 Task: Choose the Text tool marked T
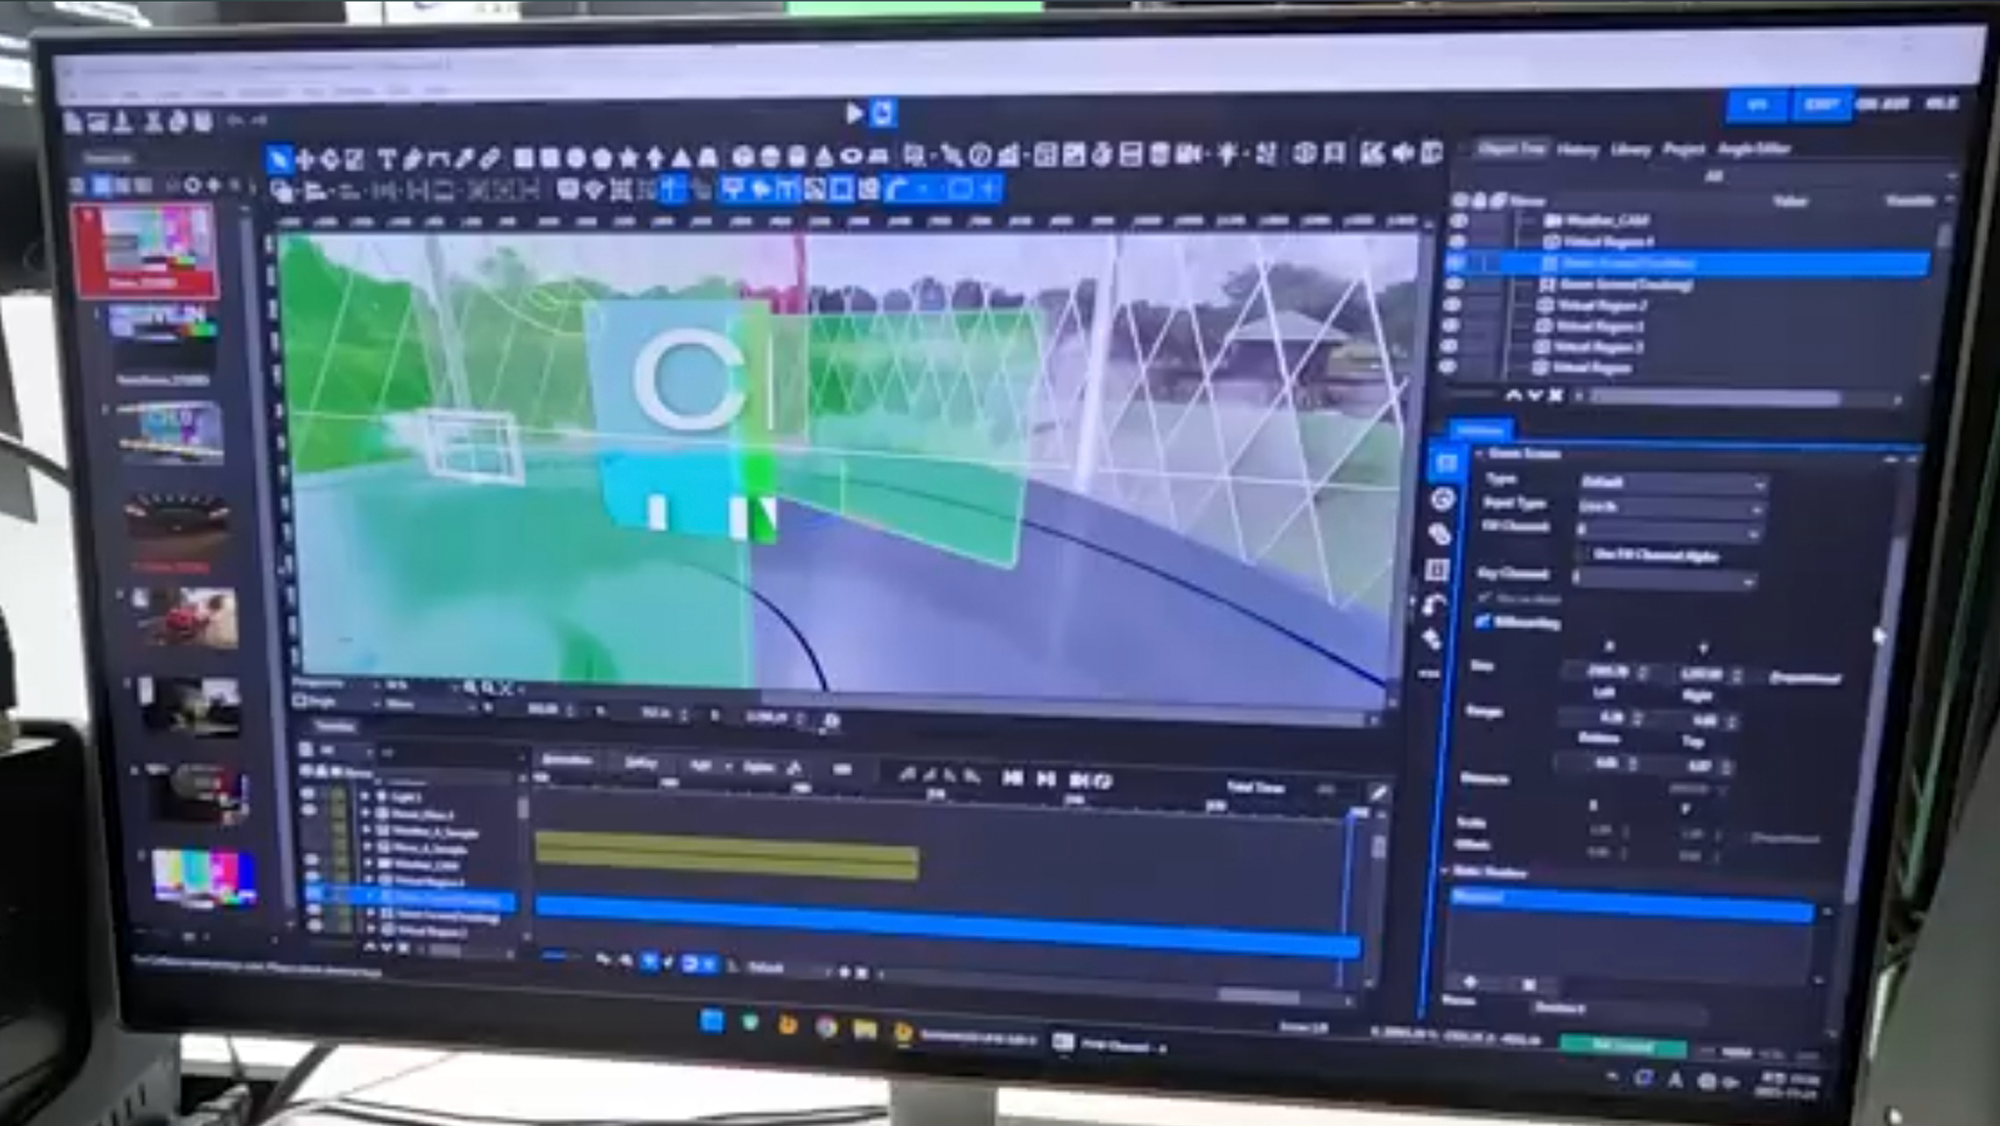[386, 158]
